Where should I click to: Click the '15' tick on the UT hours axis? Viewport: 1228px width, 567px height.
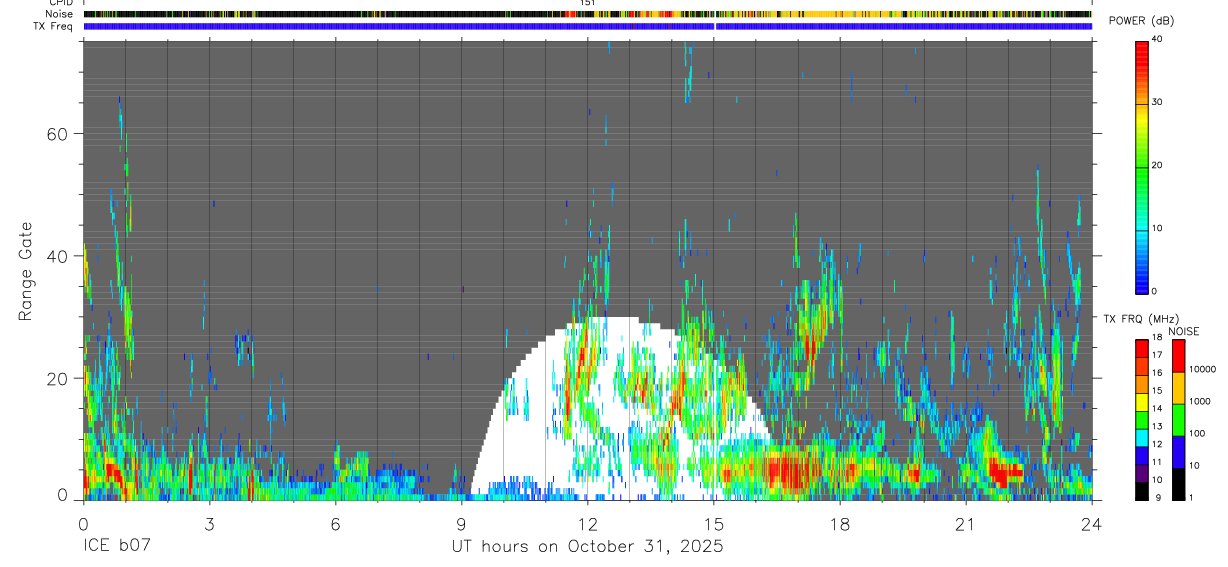click(x=714, y=523)
